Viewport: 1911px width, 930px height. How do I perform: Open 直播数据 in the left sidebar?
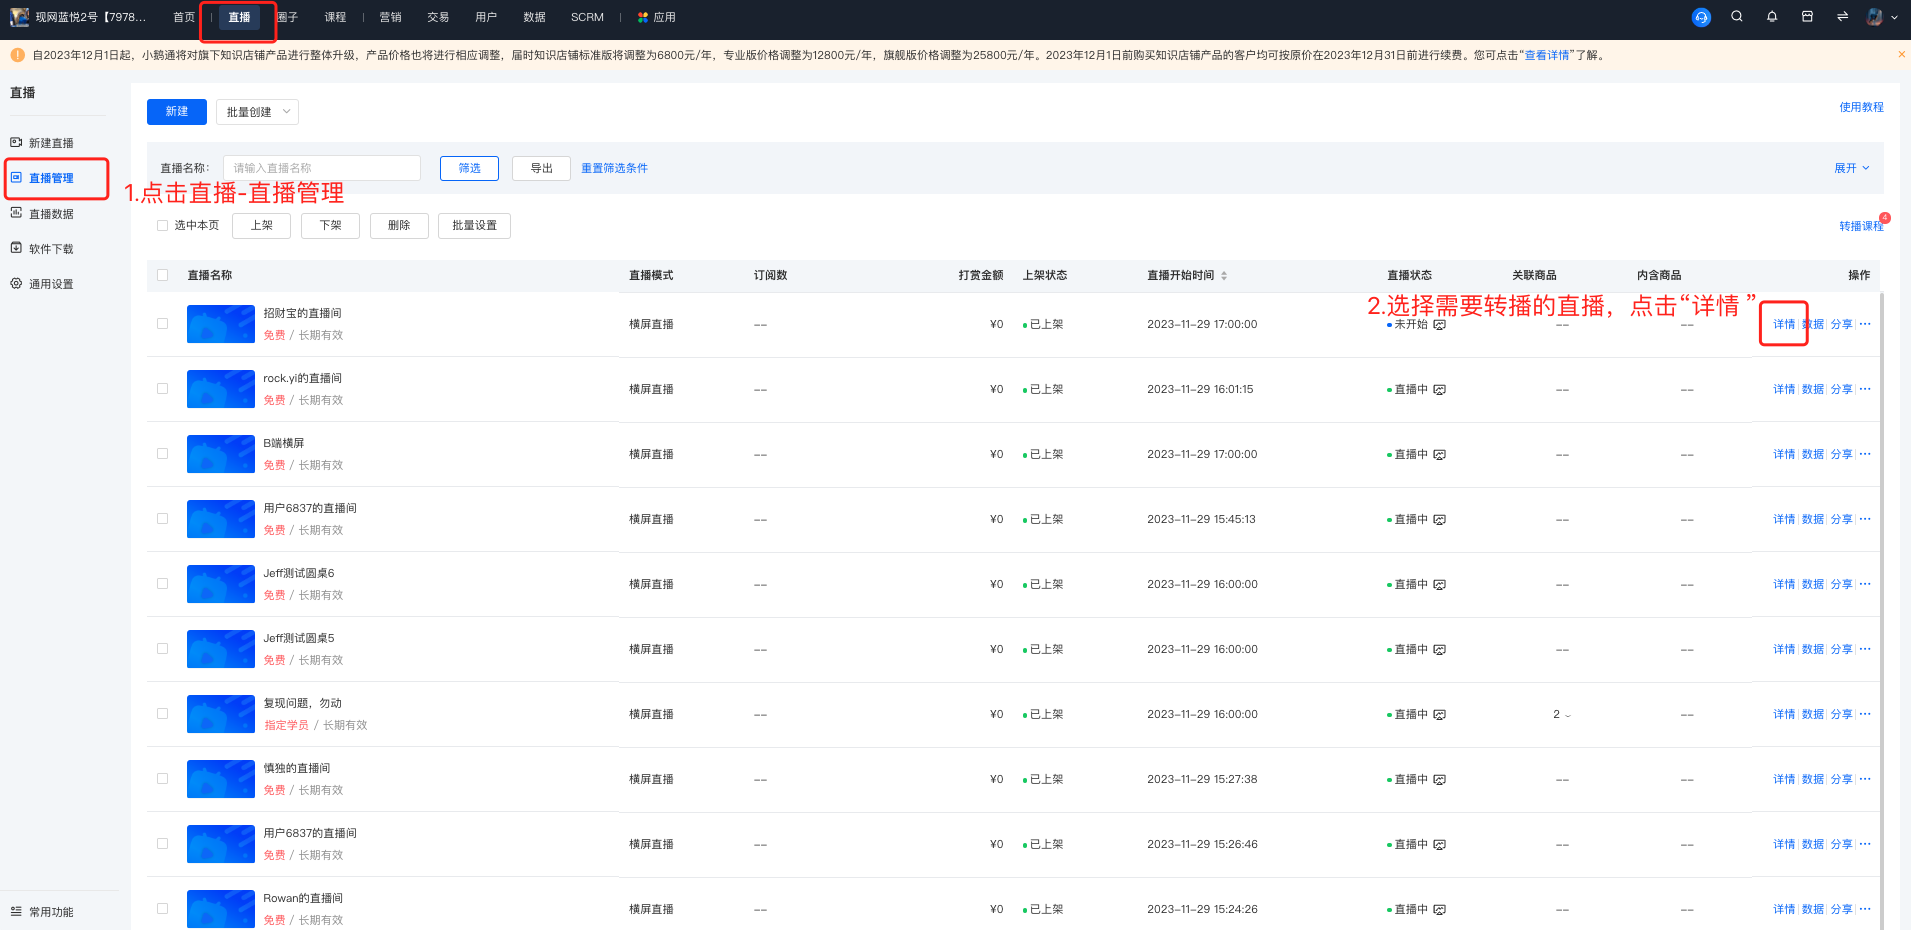(52, 213)
